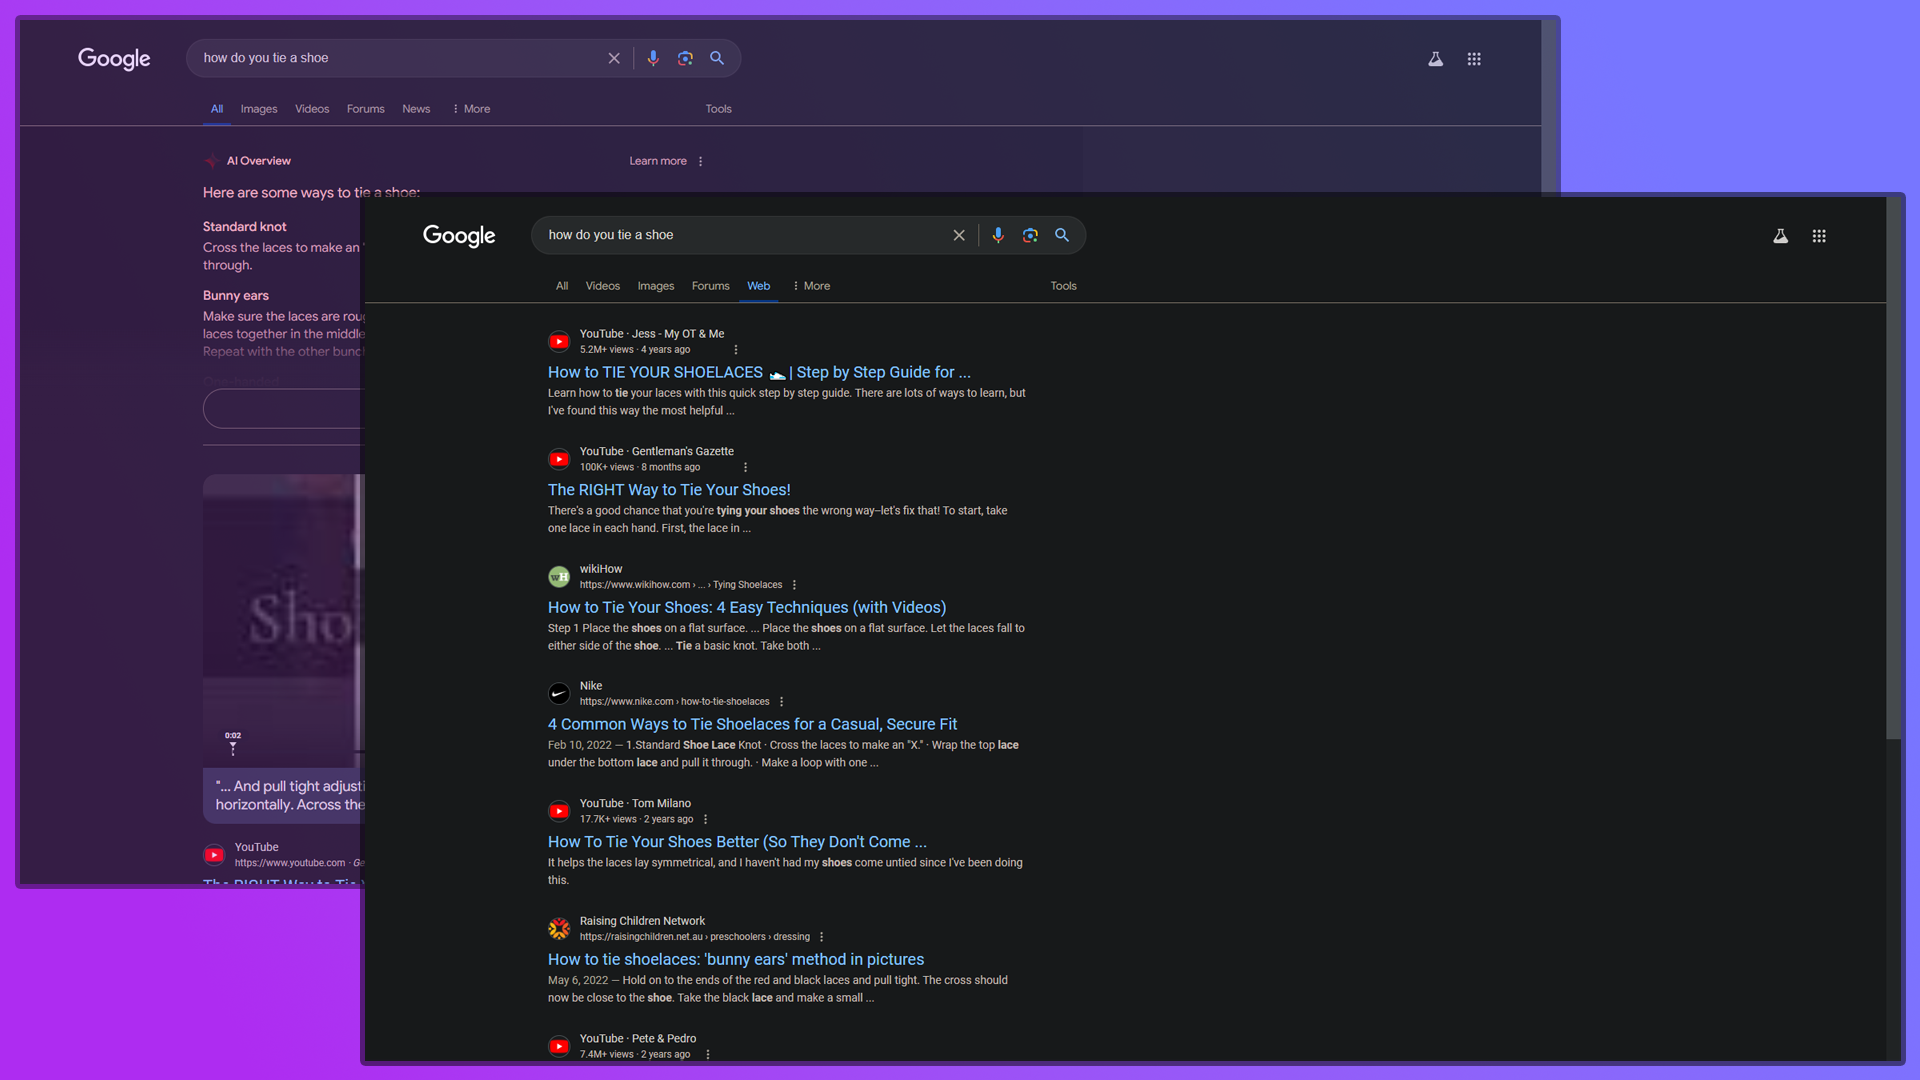
Task: Open options menu for wikiHow result
Action: click(x=795, y=585)
